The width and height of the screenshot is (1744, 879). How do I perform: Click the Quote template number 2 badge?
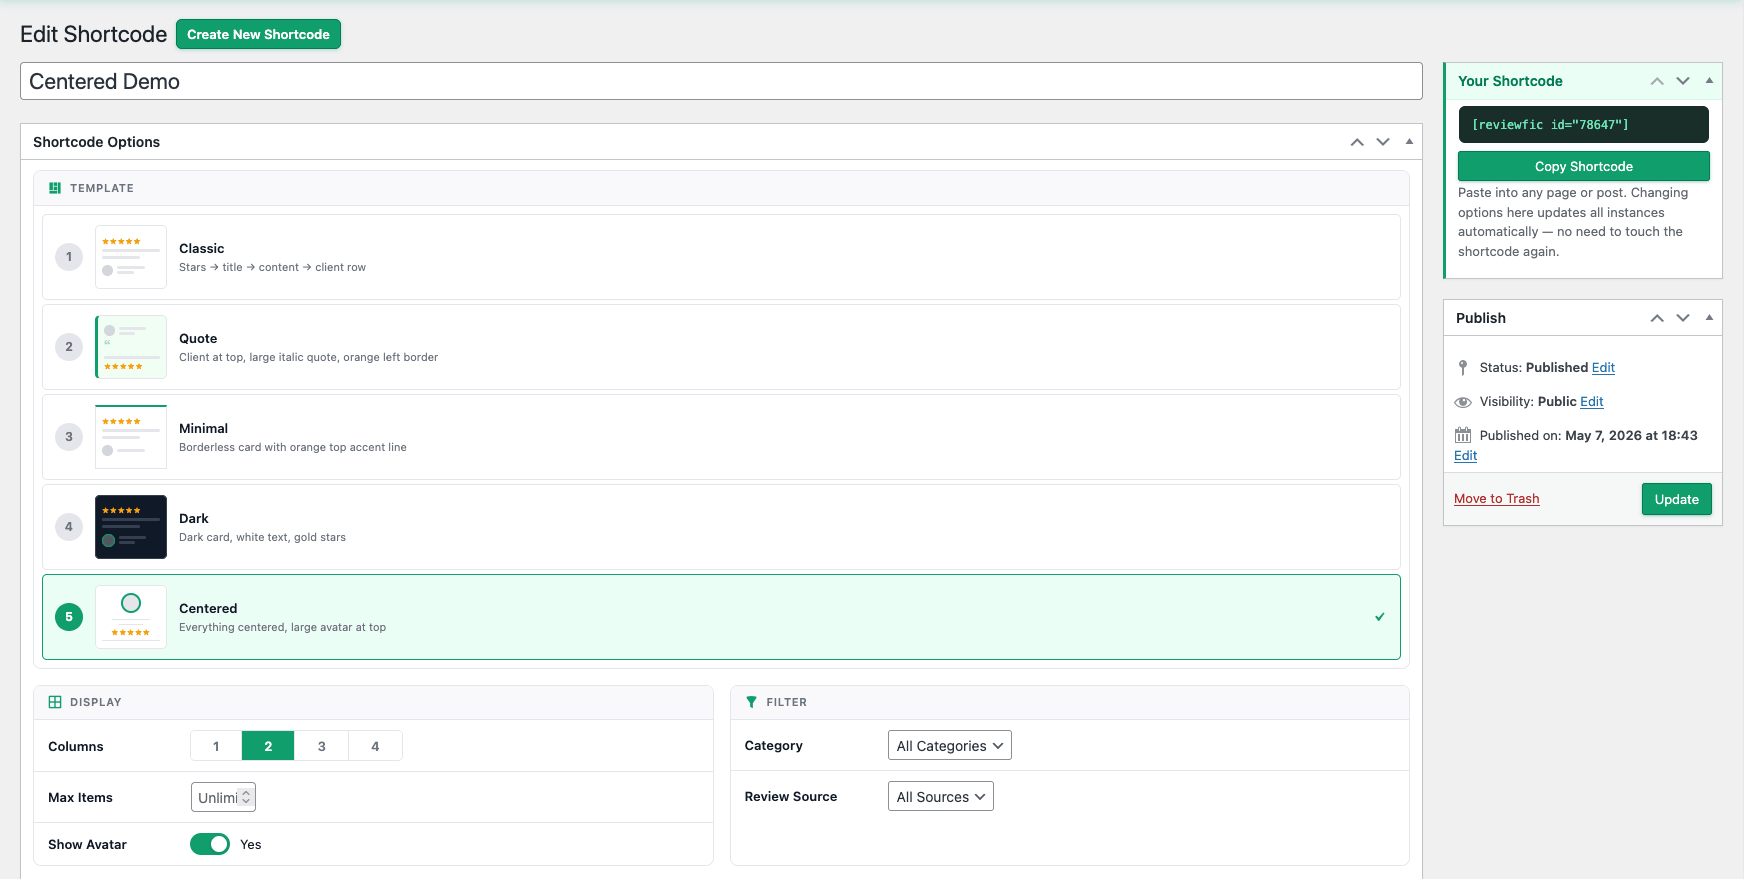tap(69, 347)
